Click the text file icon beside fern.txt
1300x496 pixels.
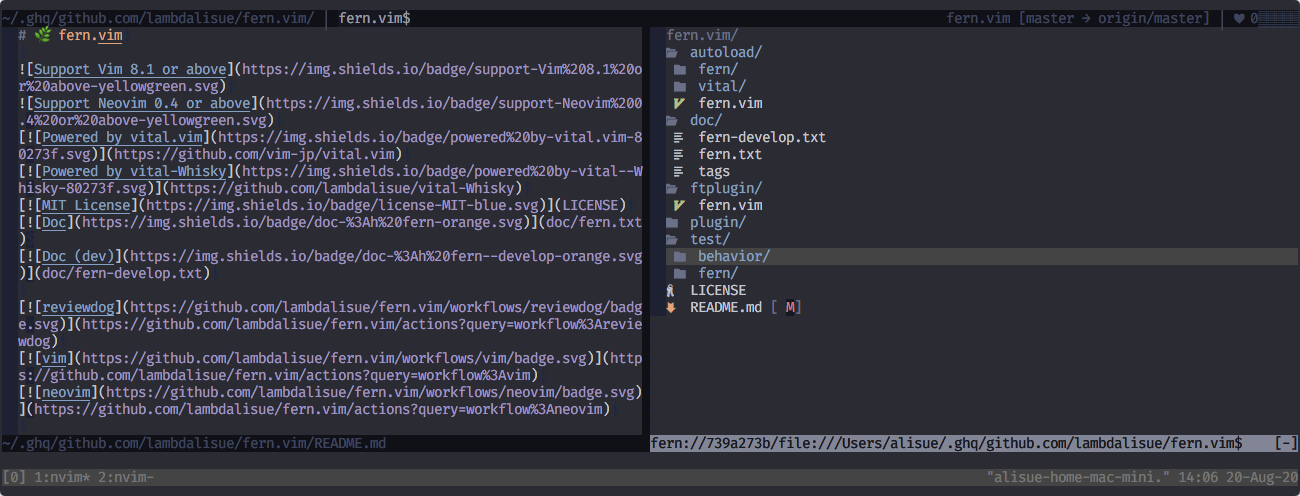click(x=680, y=154)
